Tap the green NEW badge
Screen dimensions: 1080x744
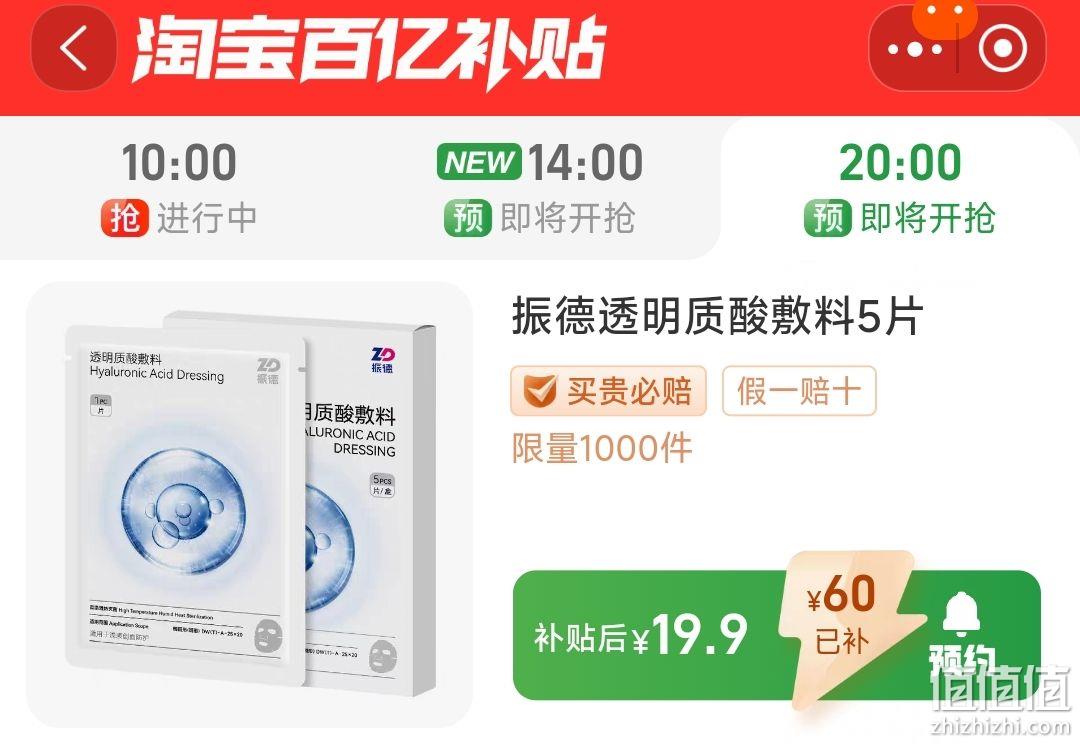479,162
